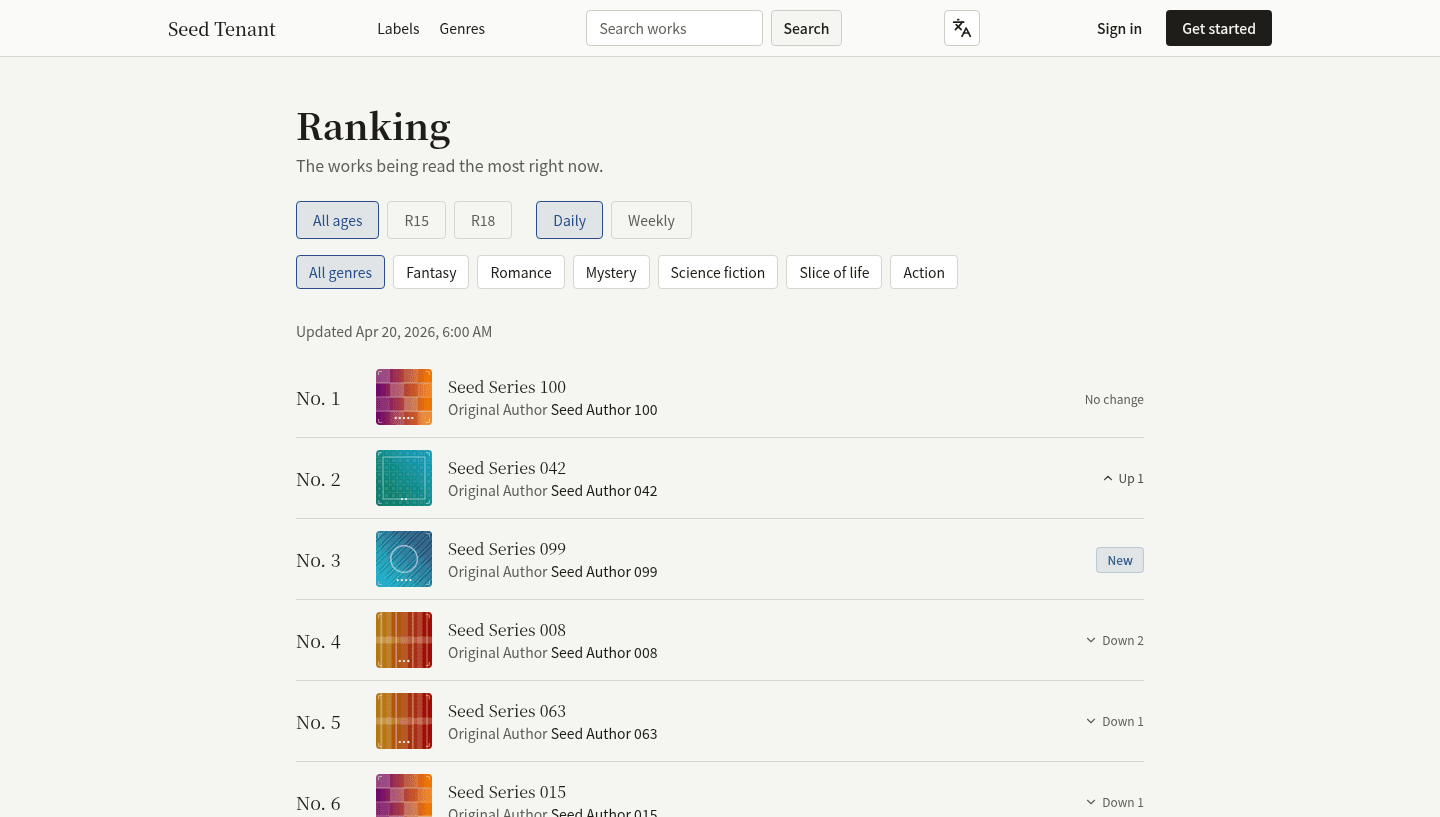Click the Search button
1440x817 pixels.
click(806, 28)
